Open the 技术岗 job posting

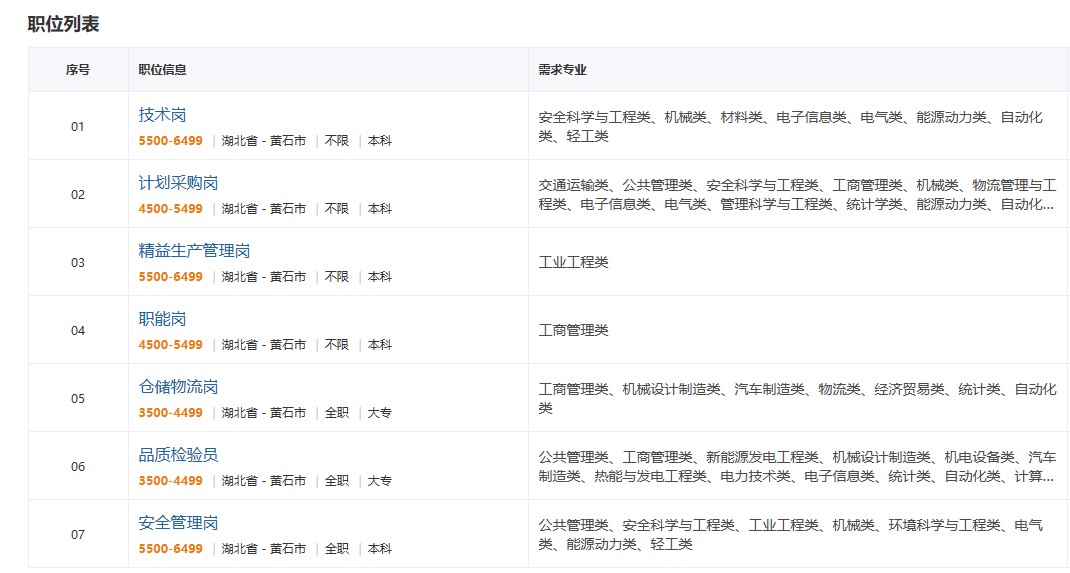pos(162,115)
